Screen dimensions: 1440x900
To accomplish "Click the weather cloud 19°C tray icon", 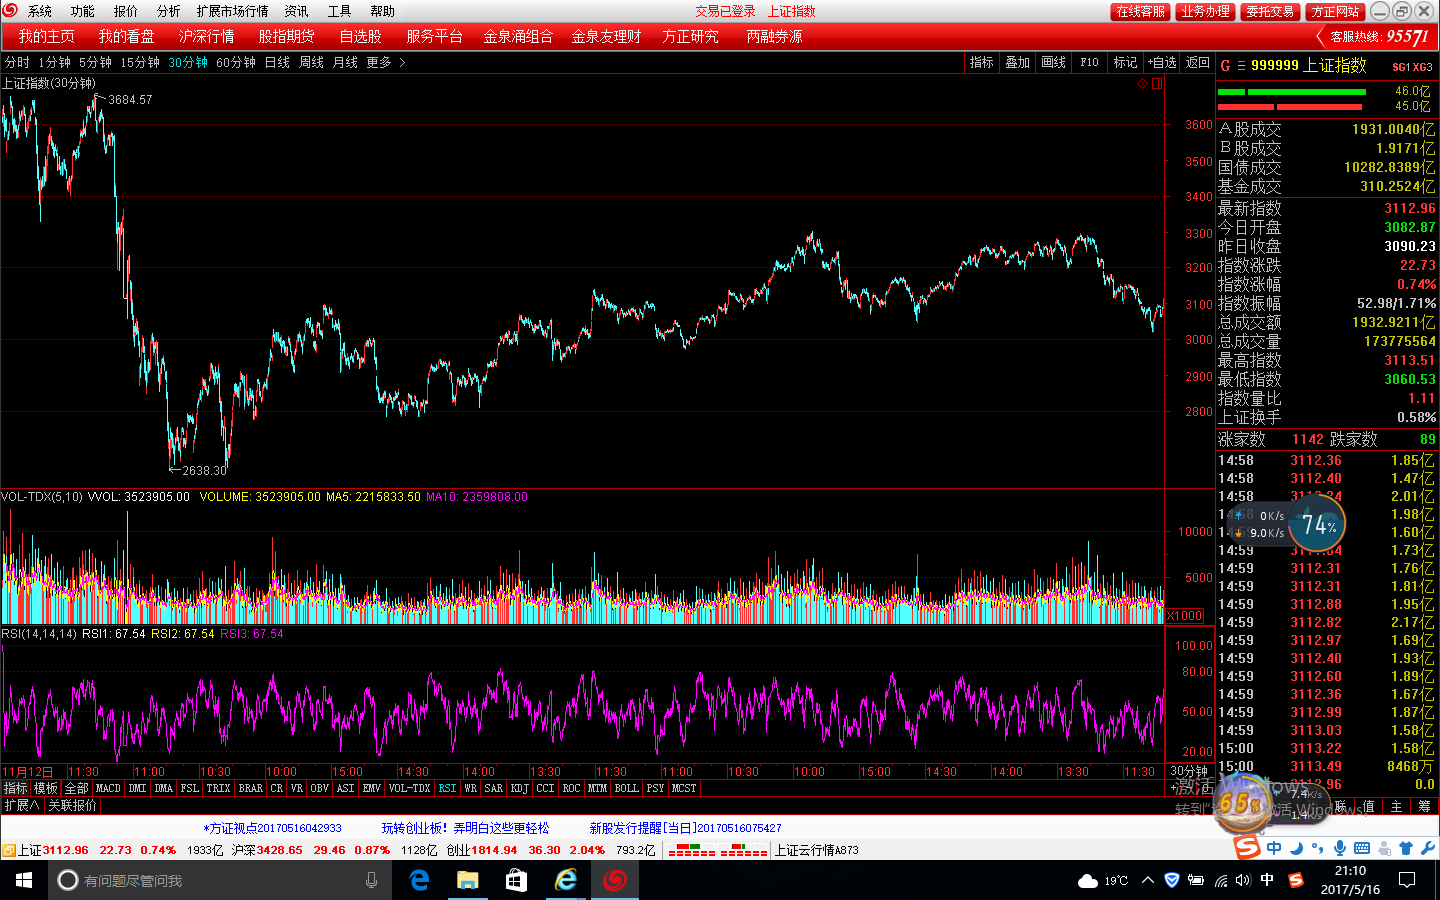I will click(x=1103, y=881).
